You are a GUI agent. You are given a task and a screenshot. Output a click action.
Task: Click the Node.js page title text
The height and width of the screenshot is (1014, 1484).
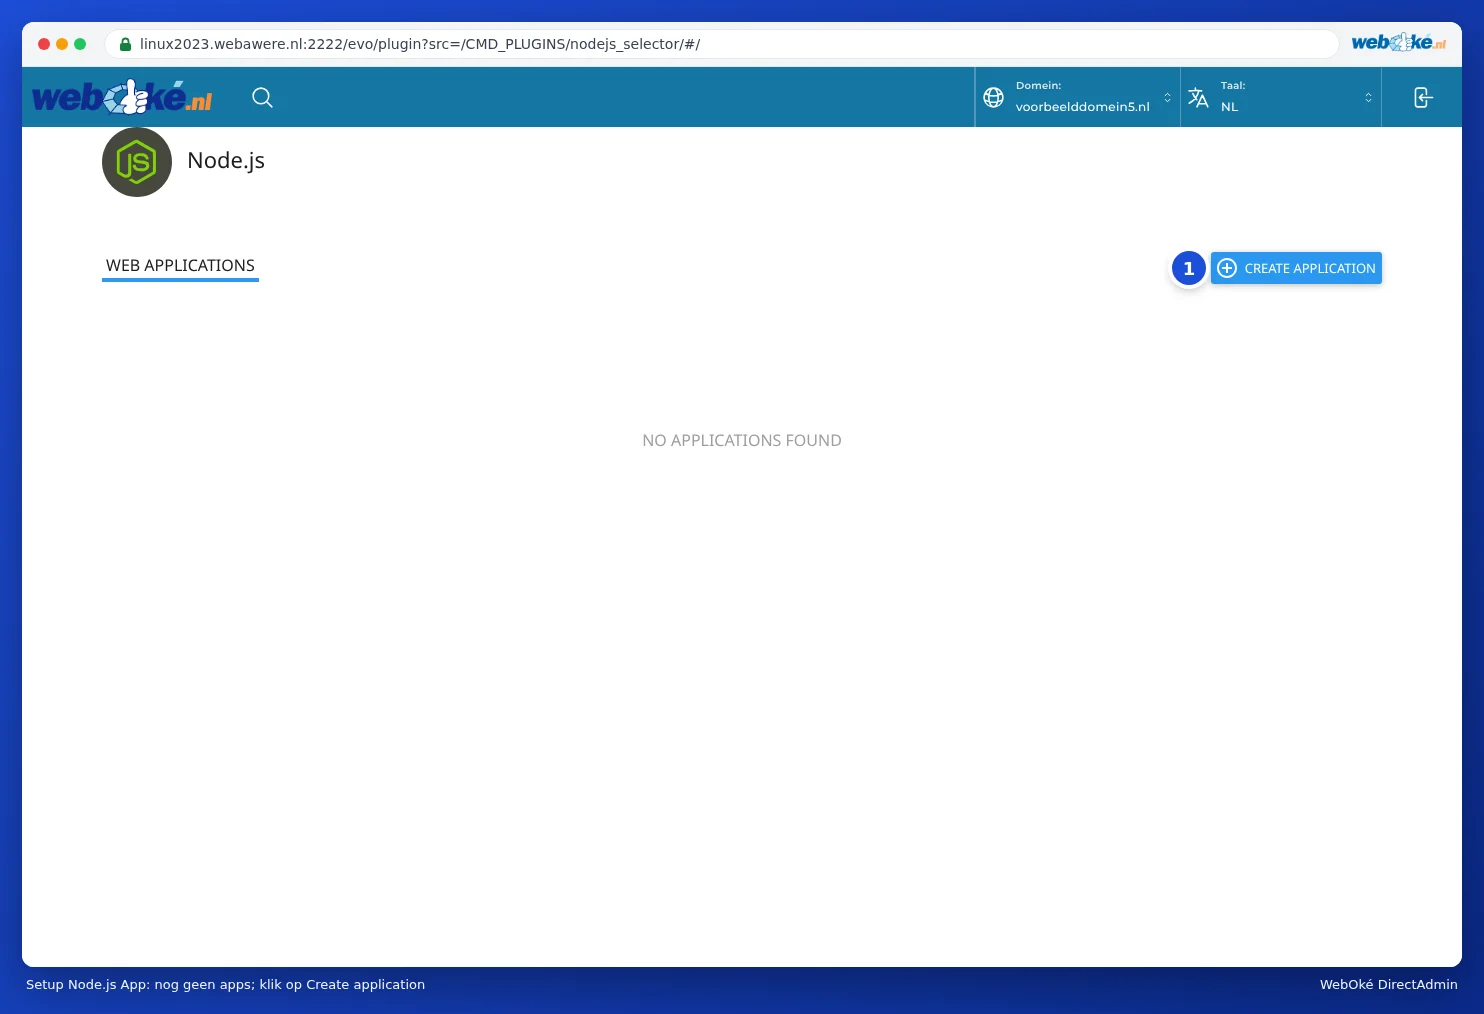click(x=226, y=161)
